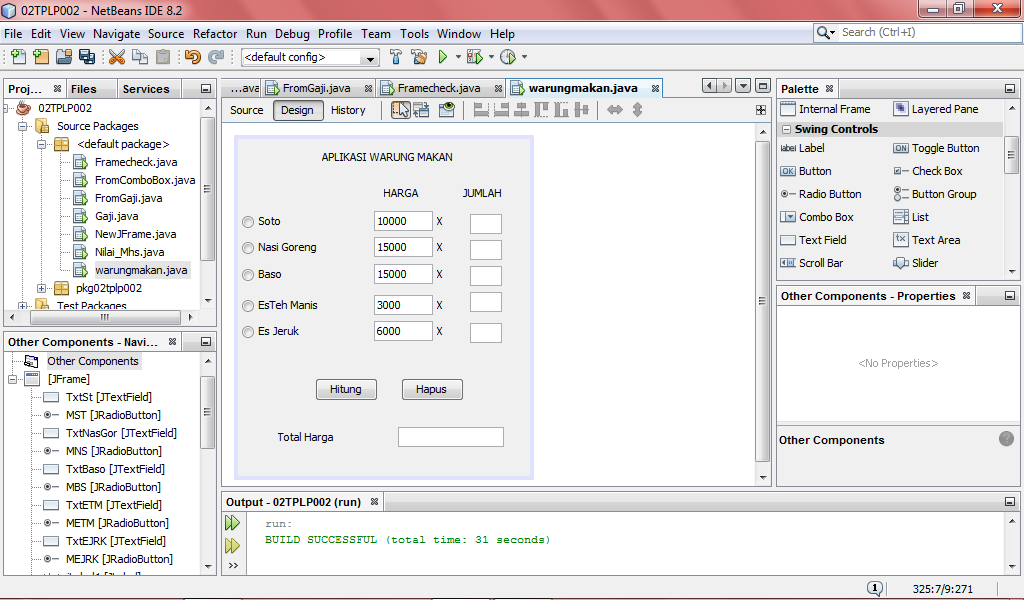1024x600 pixels.
Task: Select the Soto radio button
Action: (x=248, y=222)
